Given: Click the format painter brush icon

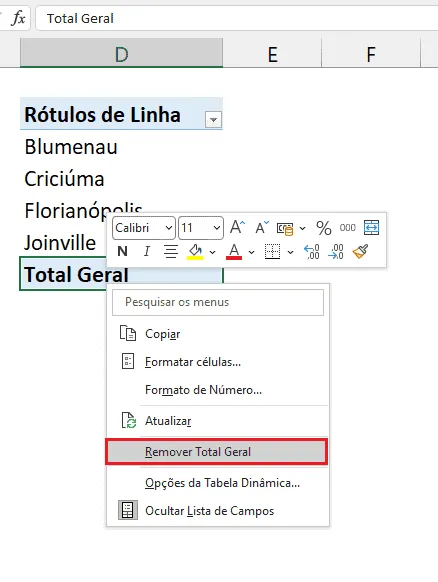Looking at the screenshot, I should coord(360,251).
